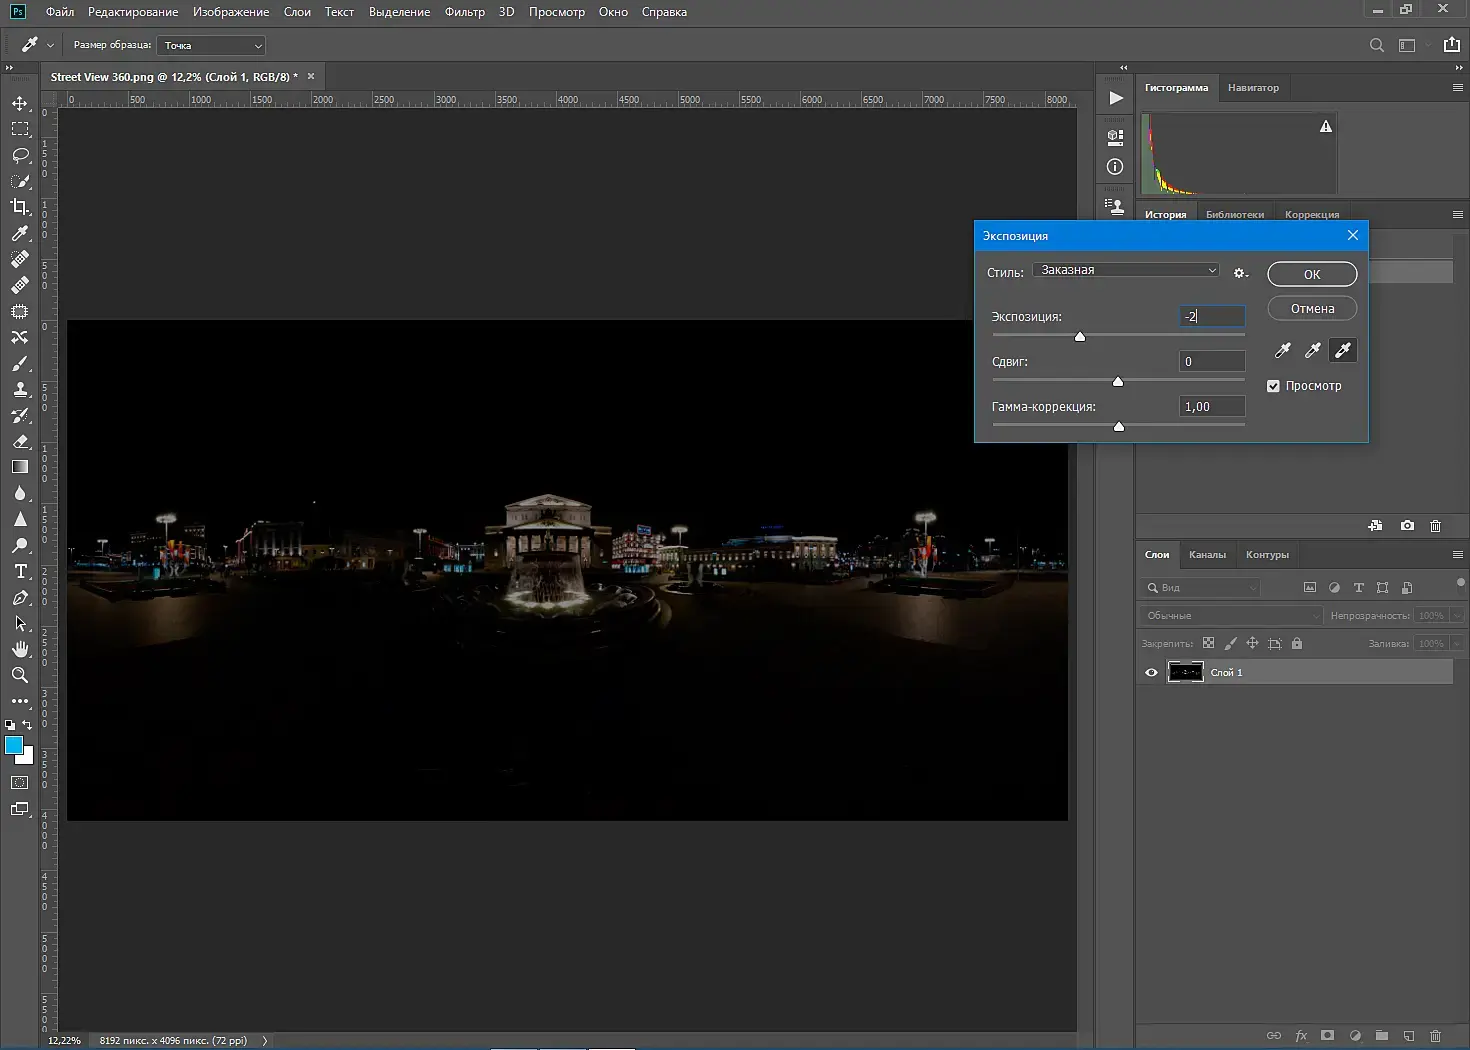Click the white point eyedropper in Exposure dialog

[1343, 350]
